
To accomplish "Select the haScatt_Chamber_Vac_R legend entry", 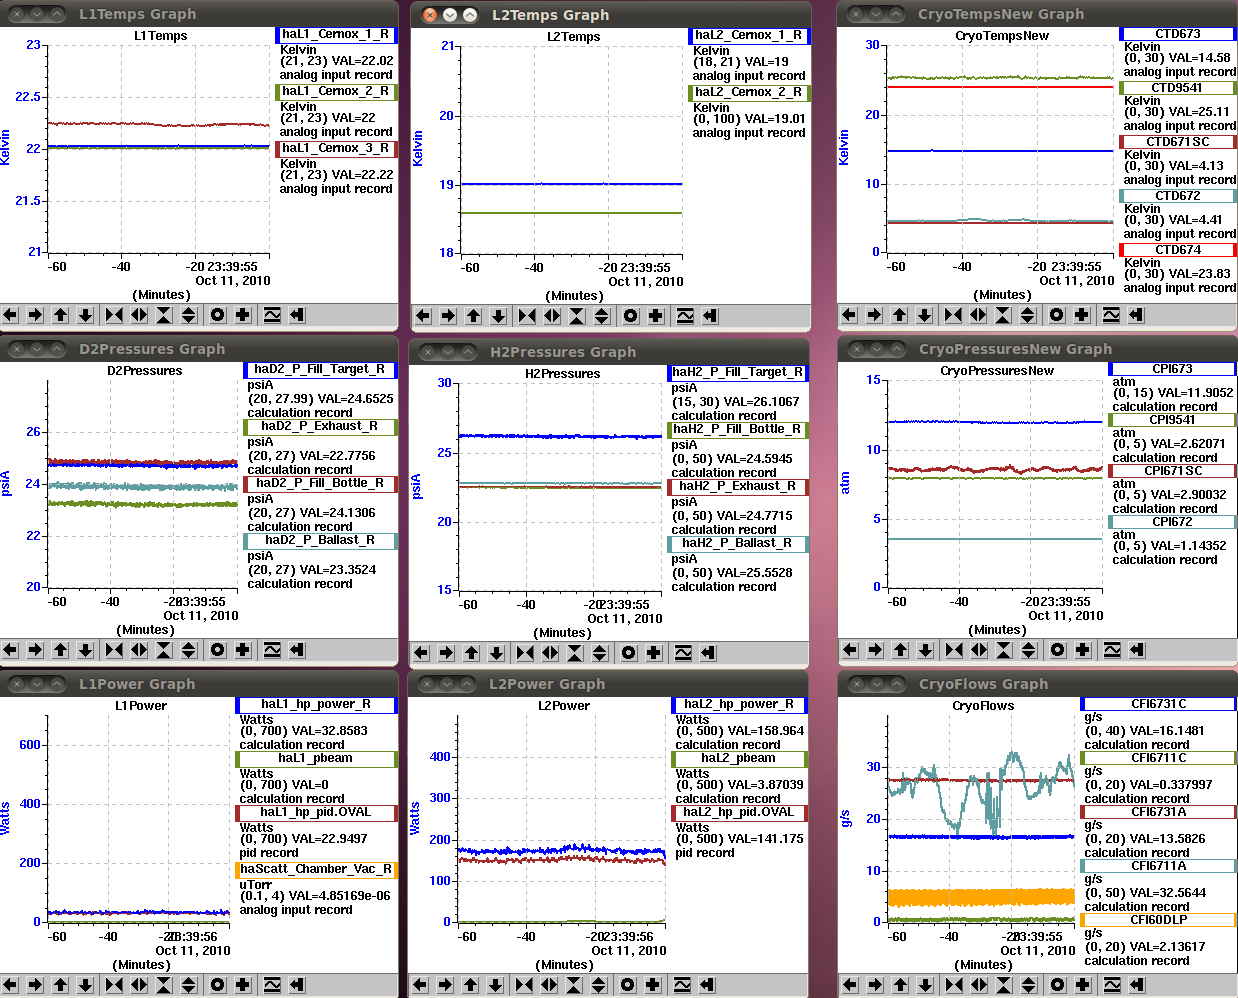I will (x=316, y=869).
